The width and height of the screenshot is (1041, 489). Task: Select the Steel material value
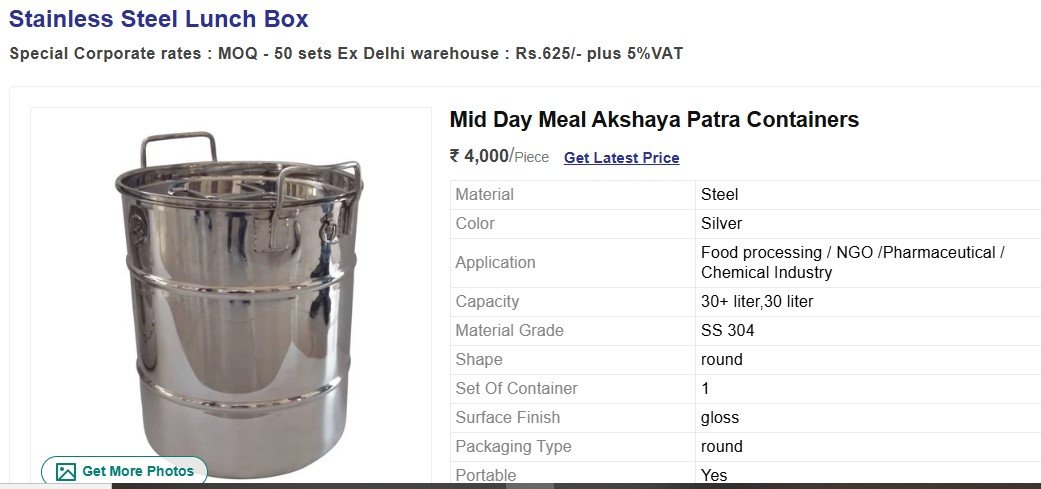(719, 195)
